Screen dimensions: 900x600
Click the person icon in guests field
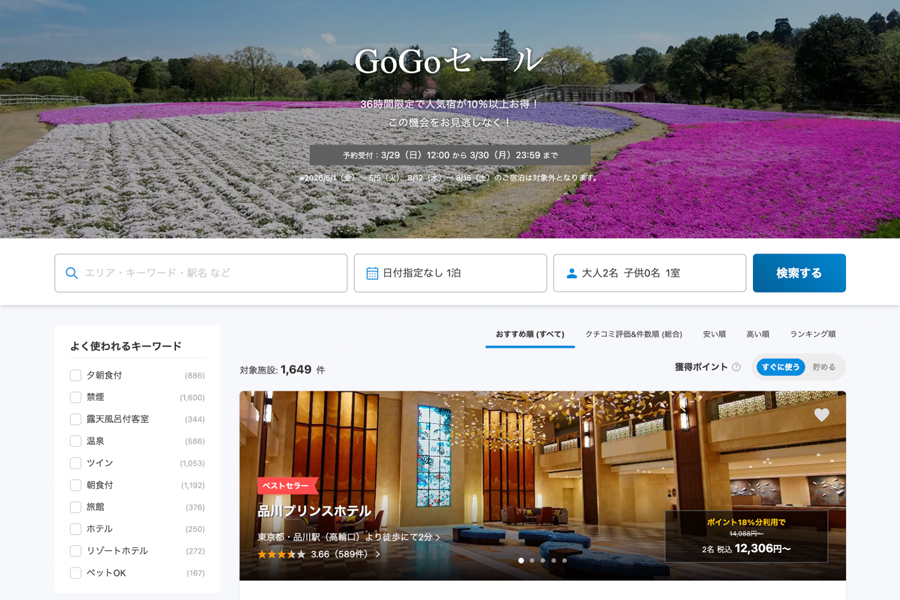572,273
